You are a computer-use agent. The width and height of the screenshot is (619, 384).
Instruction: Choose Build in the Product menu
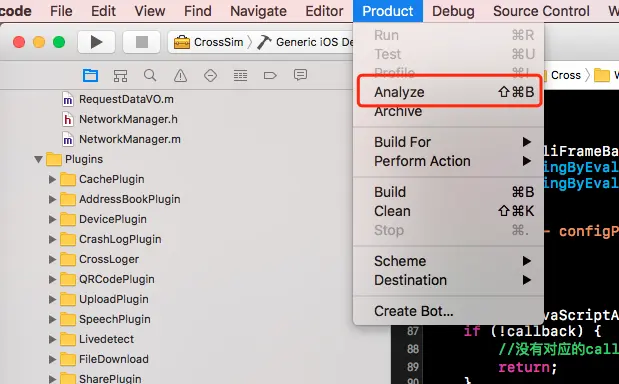click(x=448, y=192)
